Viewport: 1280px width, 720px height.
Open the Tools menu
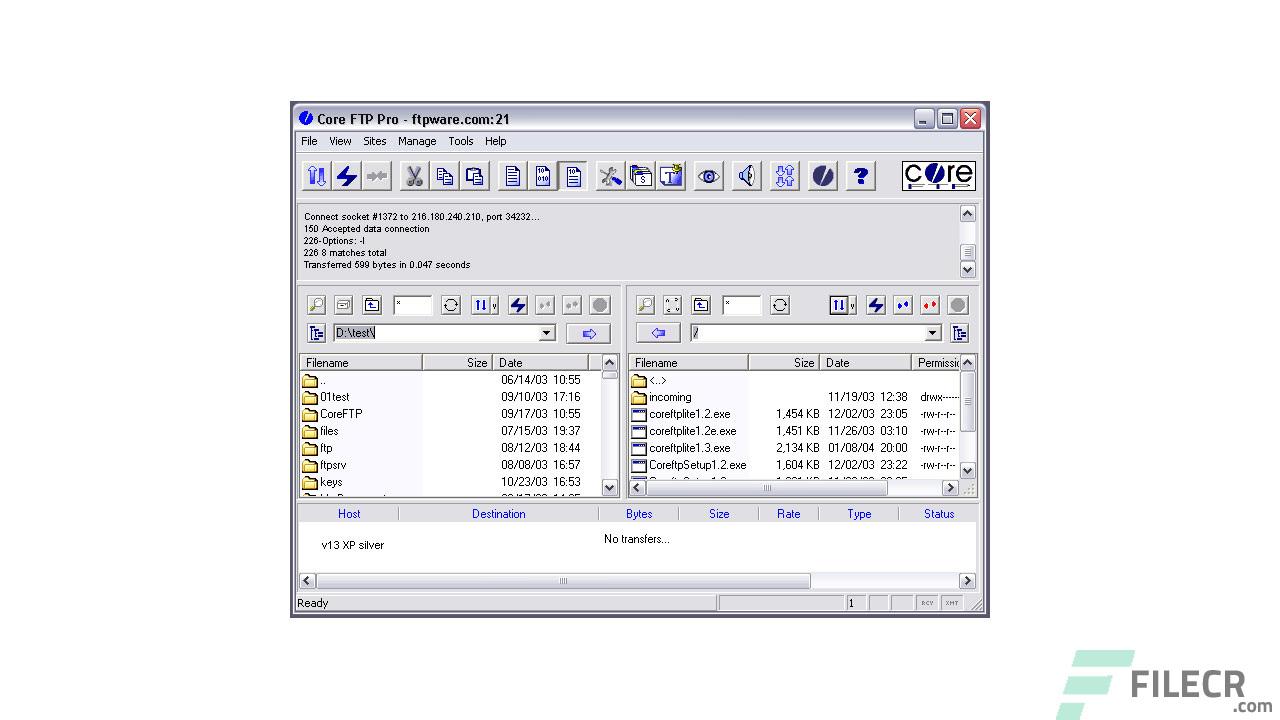[461, 141]
